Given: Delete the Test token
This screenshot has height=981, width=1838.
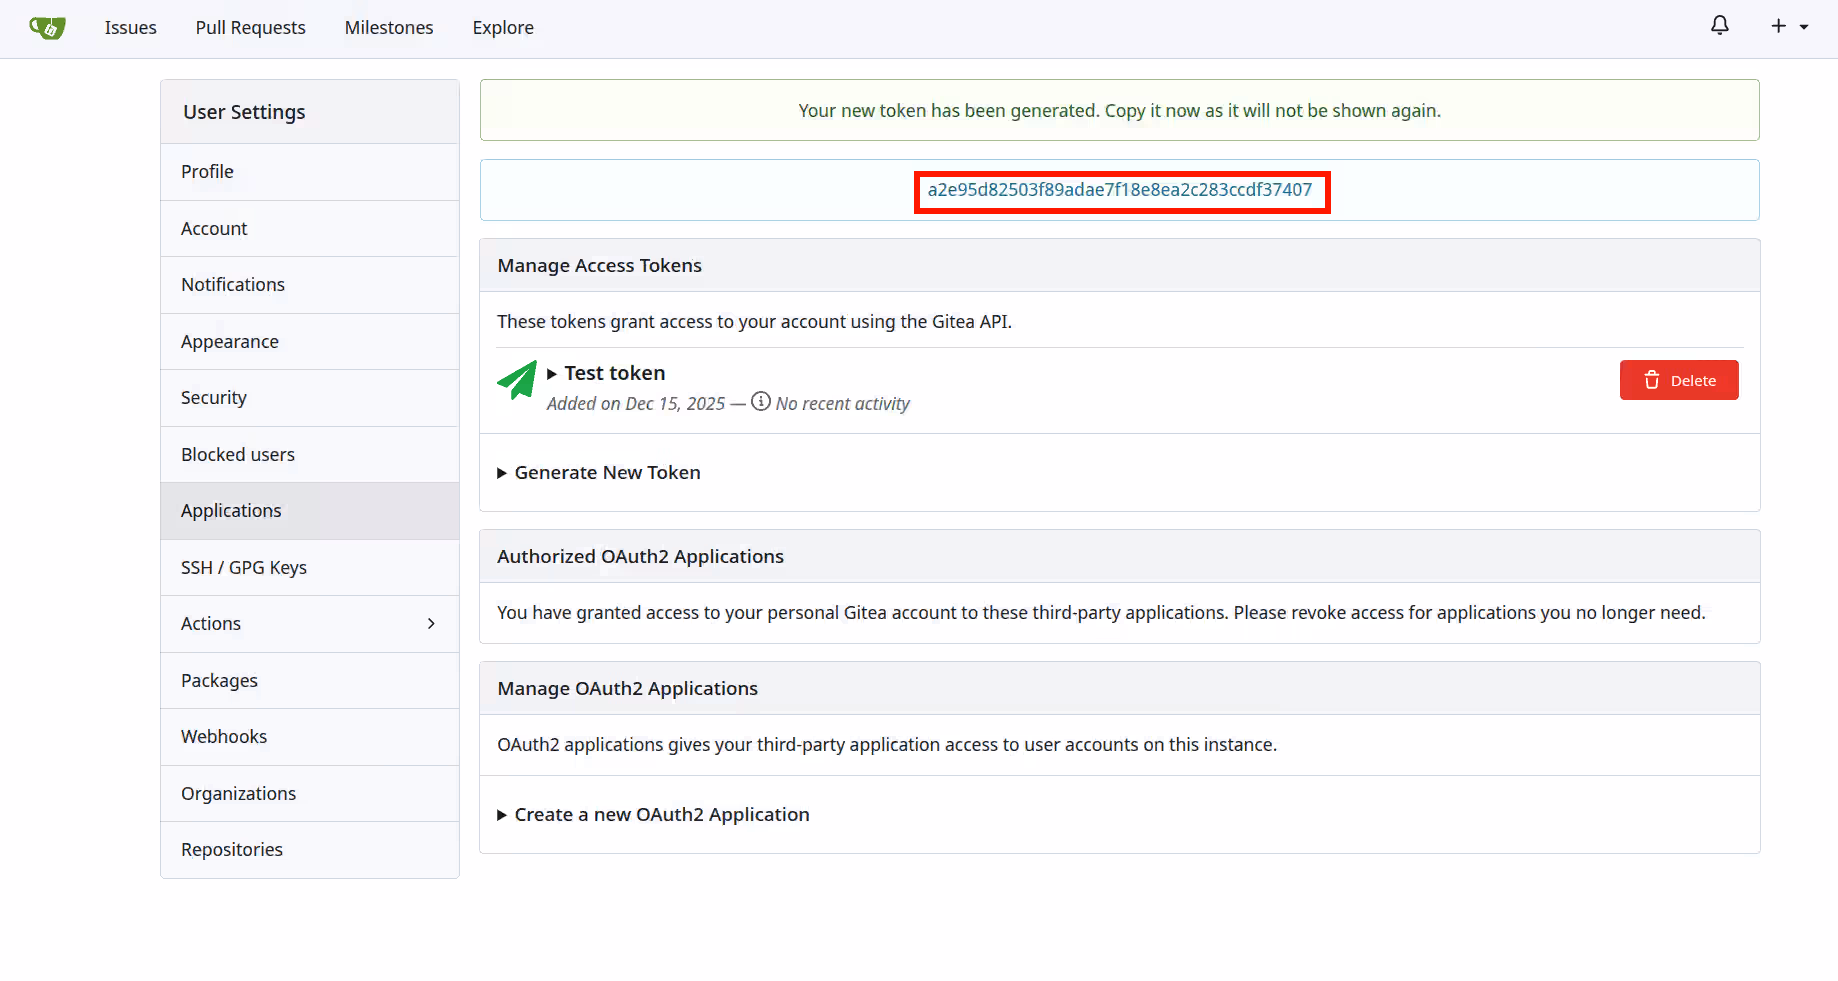Looking at the screenshot, I should tap(1678, 380).
